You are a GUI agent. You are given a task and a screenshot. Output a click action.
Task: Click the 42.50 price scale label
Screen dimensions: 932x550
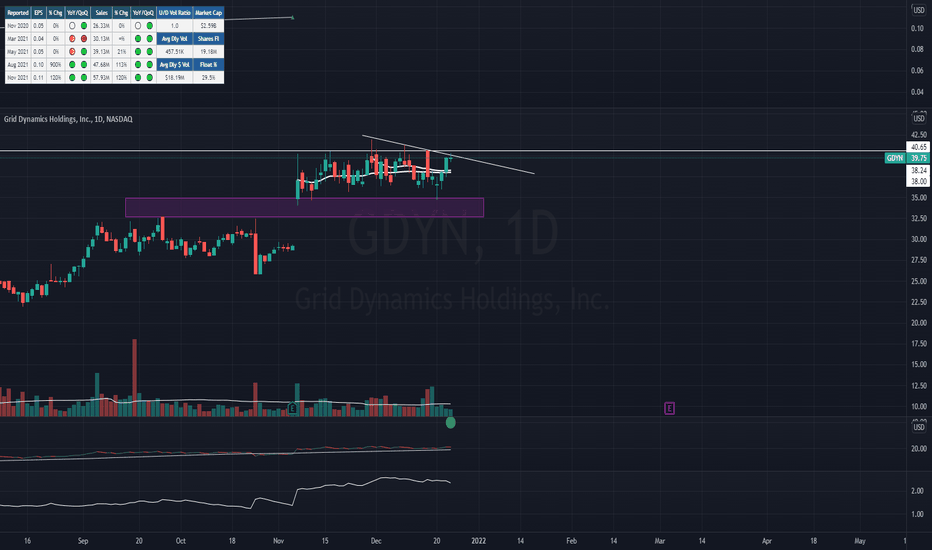pyautogui.click(x=918, y=135)
